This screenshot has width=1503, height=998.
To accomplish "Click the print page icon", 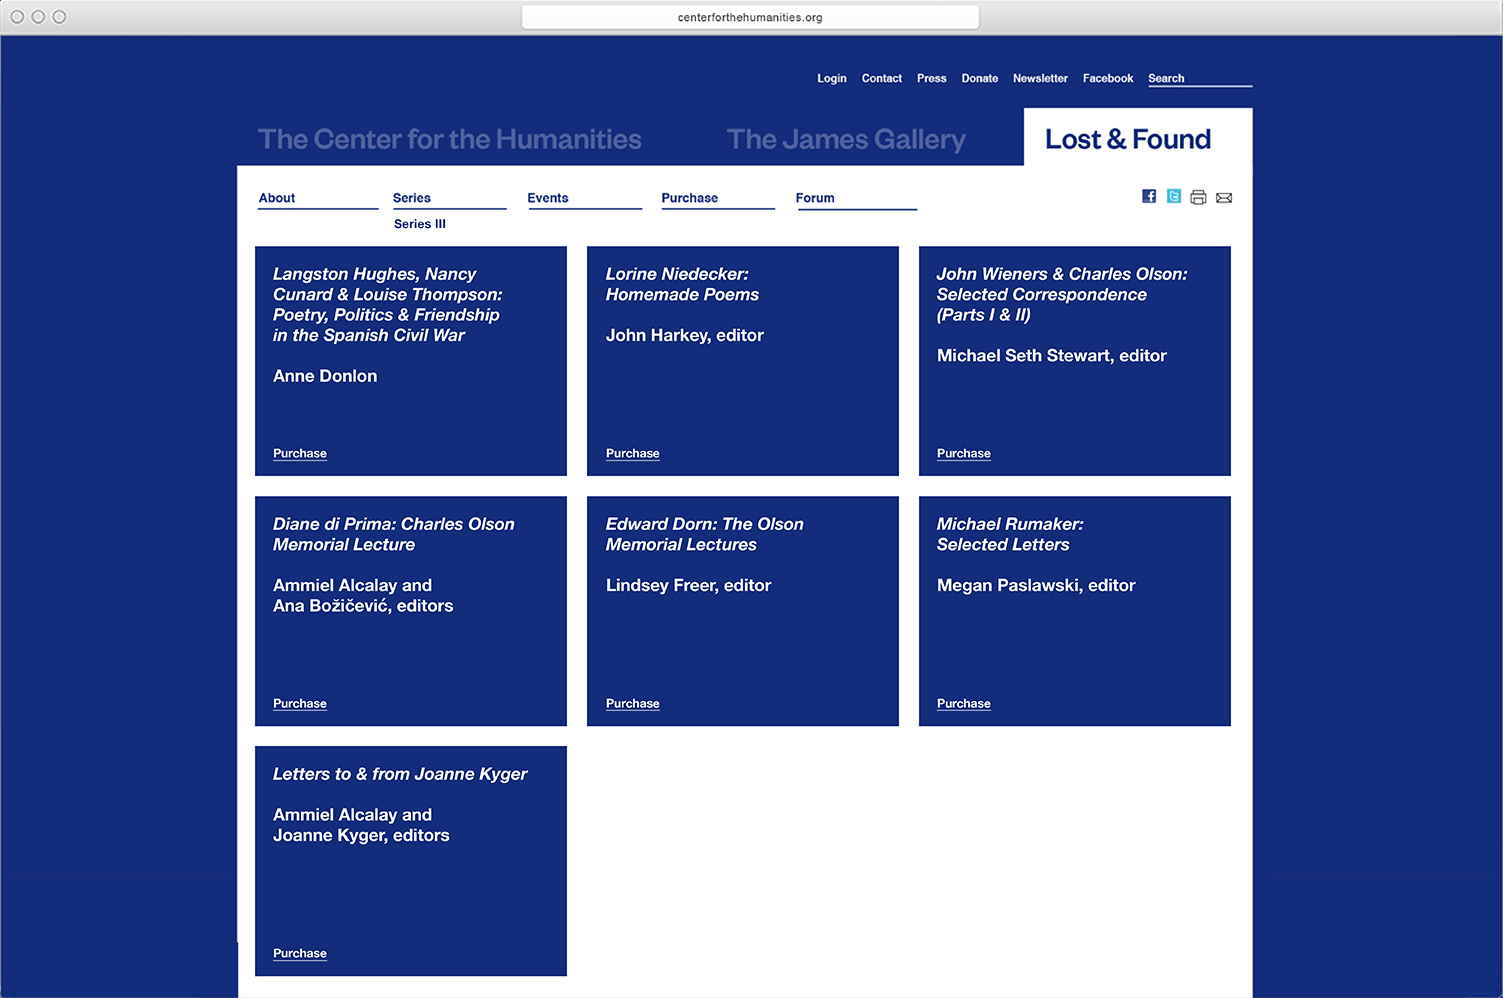I will tap(1198, 198).
